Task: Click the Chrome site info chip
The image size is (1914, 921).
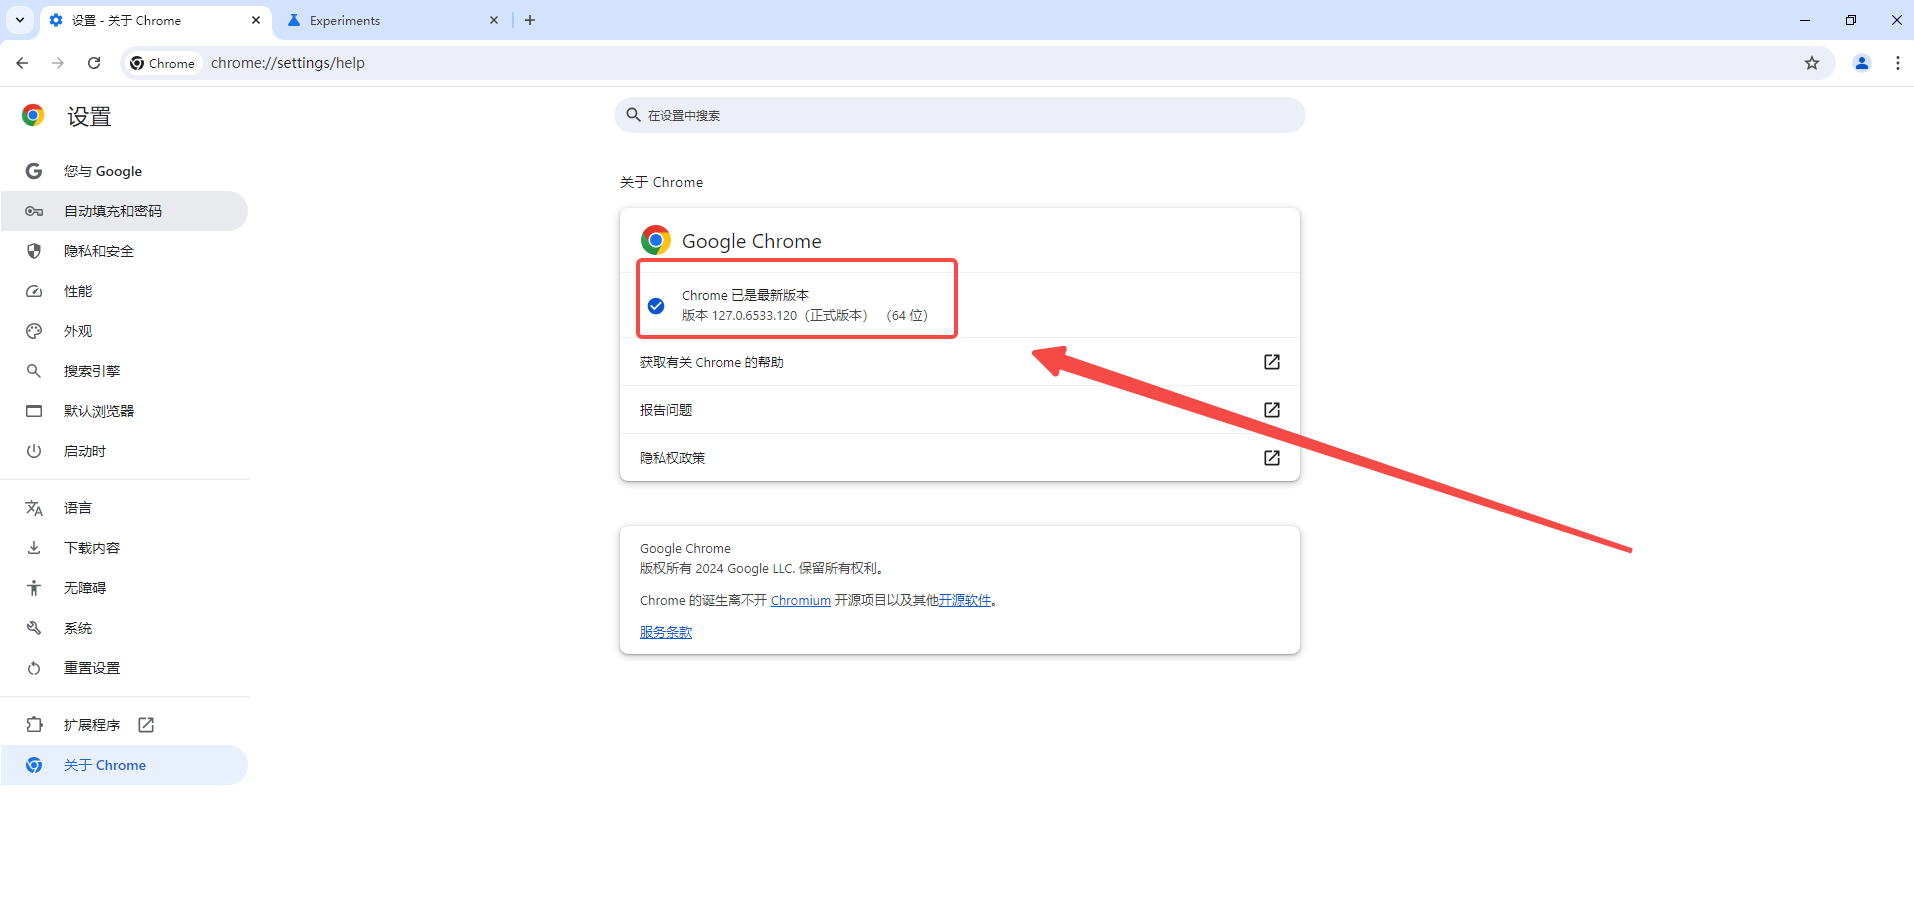Action: [163, 63]
